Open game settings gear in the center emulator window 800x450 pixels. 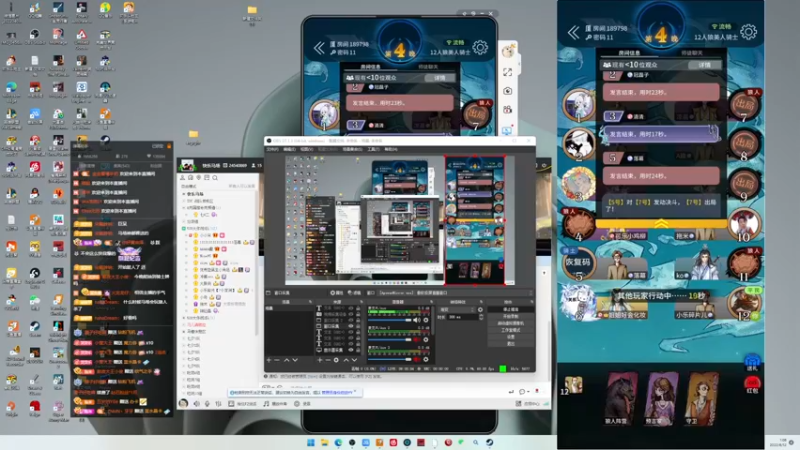[x=480, y=47]
